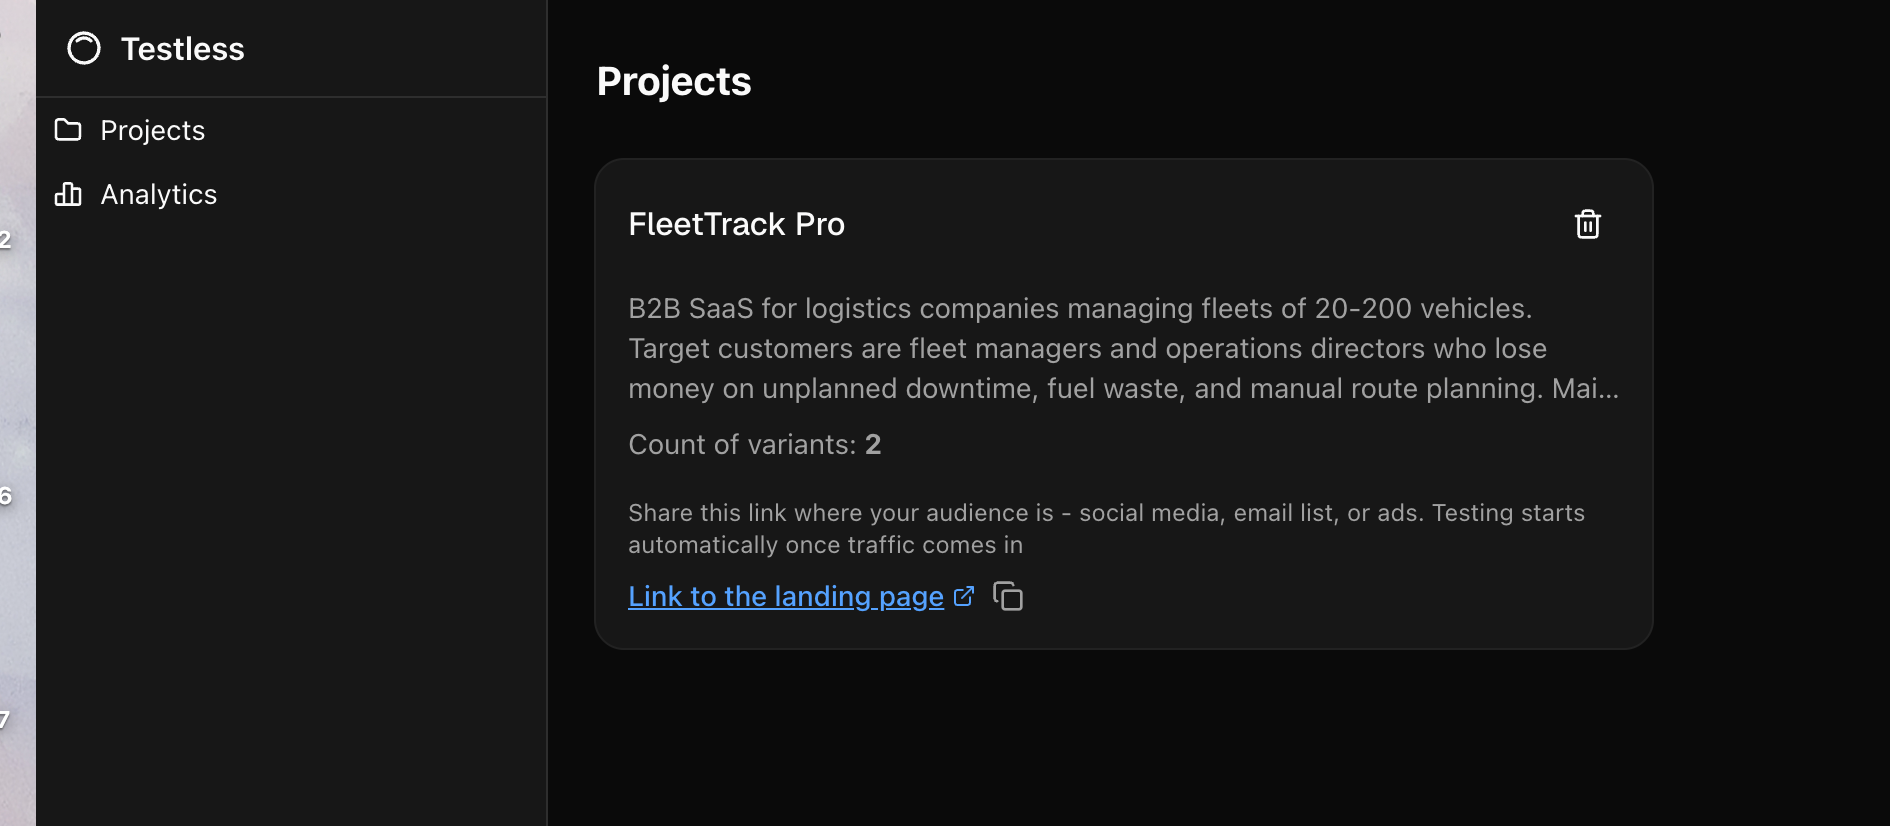The width and height of the screenshot is (1890, 826).
Task: Click the FleetTrack Pro project title
Action: point(737,224)
